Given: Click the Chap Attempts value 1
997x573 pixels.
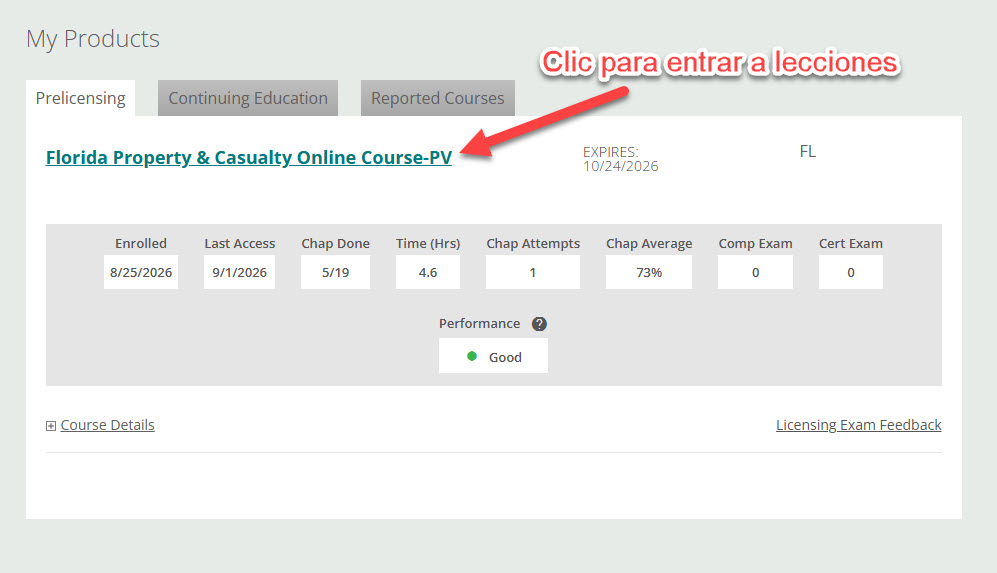Looking at the screenshot, I should tap(533, 272).
